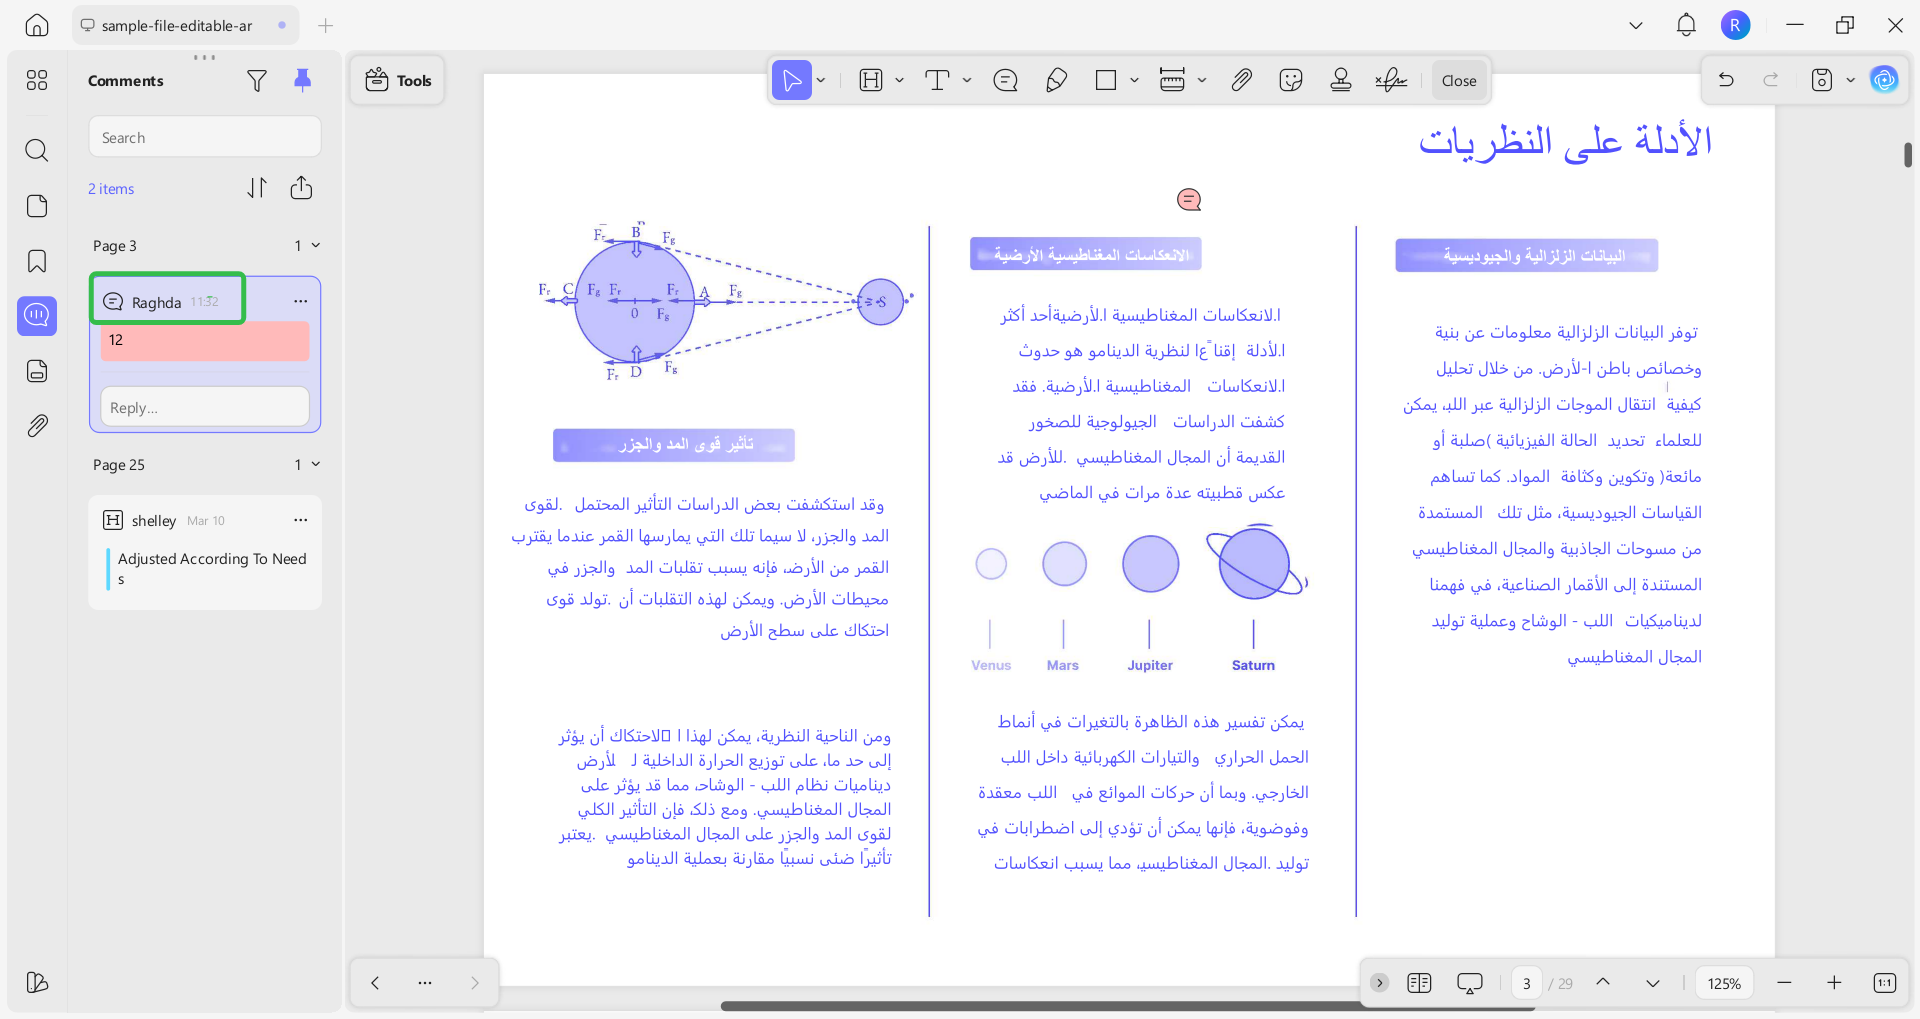Select the arrow selection tool
This screenshot has height=1019, width=1920.
(x=791, y=81)
